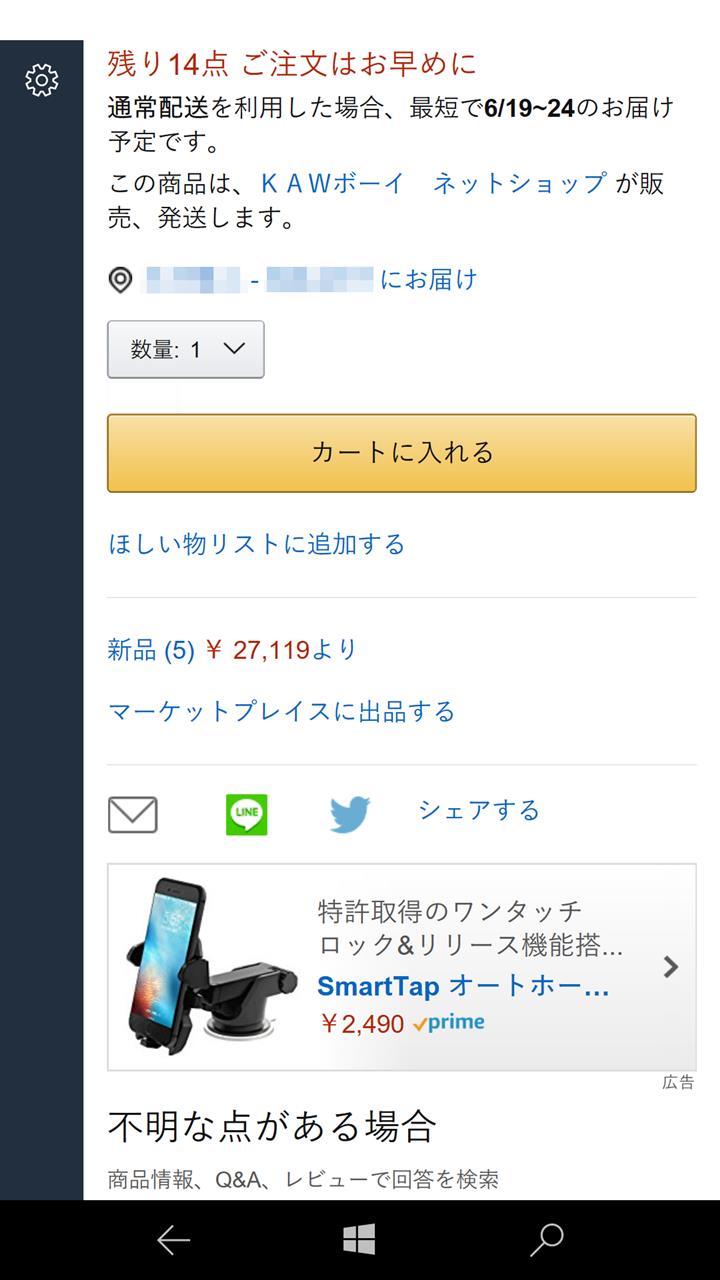Click the シェアする link

click(479, 810)
